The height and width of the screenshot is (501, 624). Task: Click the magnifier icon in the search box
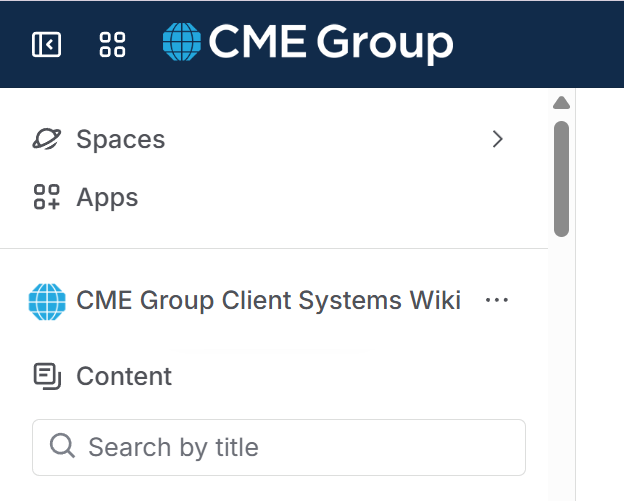pos(62,446)
